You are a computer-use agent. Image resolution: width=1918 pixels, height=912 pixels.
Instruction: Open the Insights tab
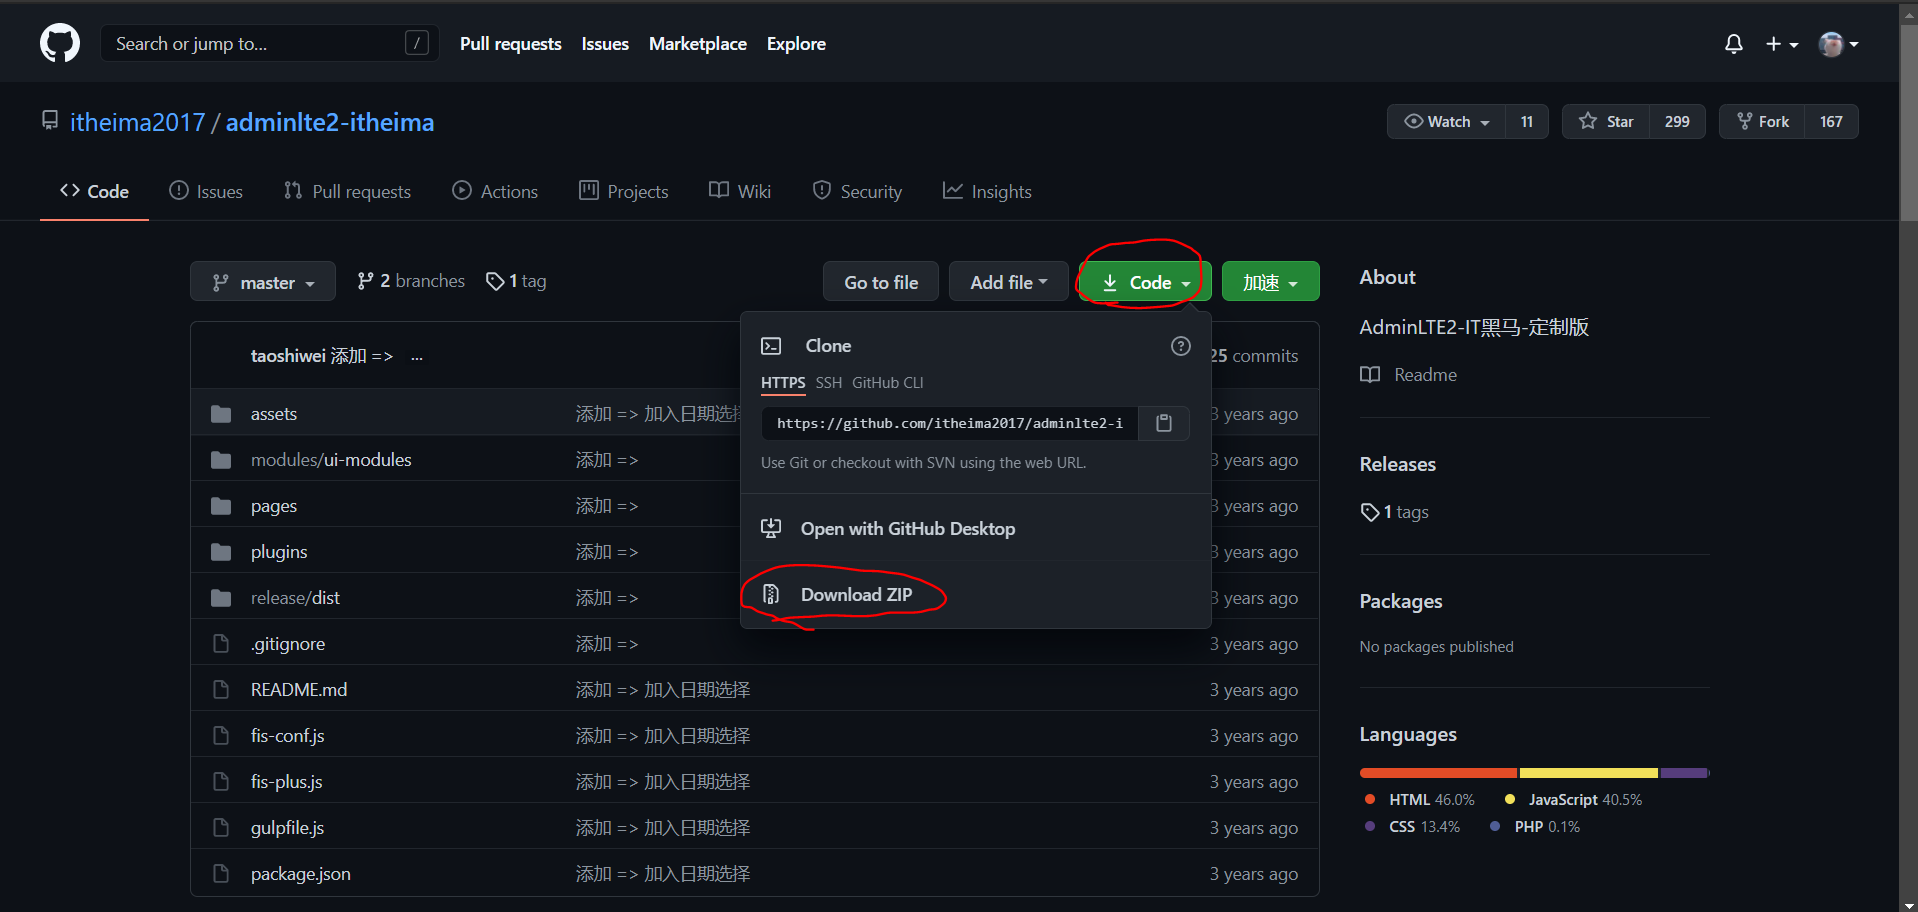point(987,191)
